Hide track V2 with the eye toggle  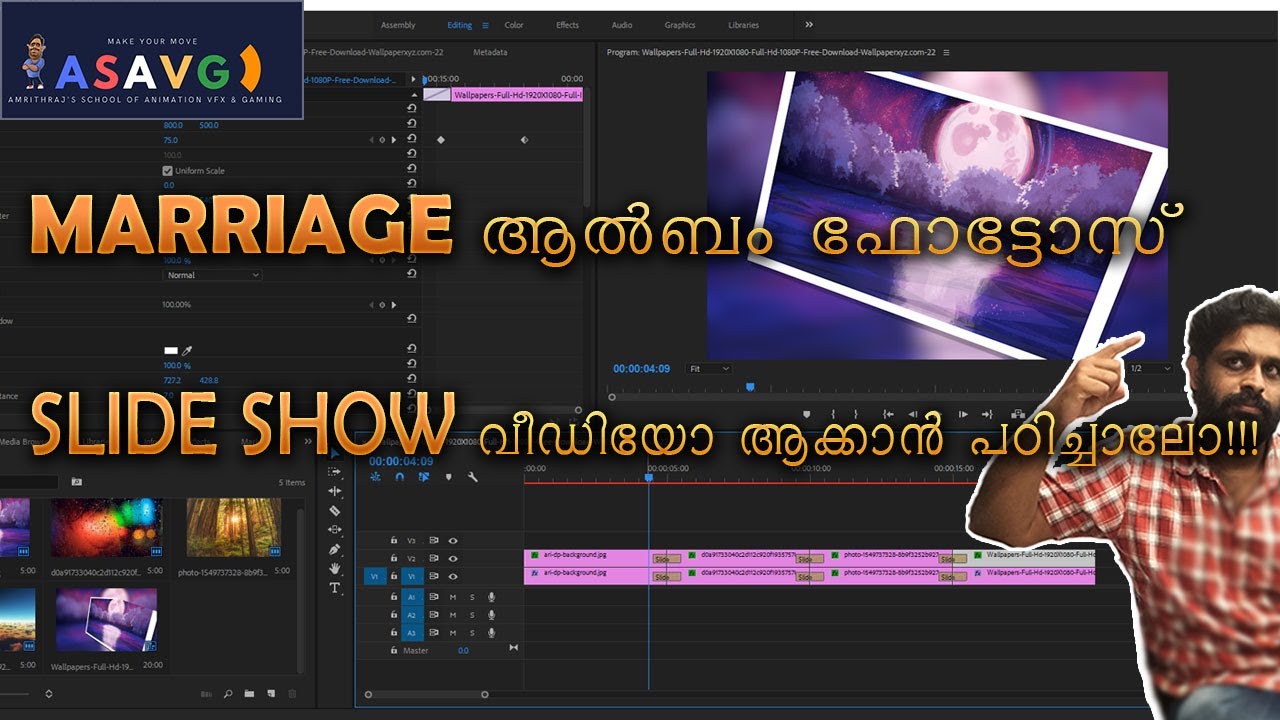(x=453, y=558)
